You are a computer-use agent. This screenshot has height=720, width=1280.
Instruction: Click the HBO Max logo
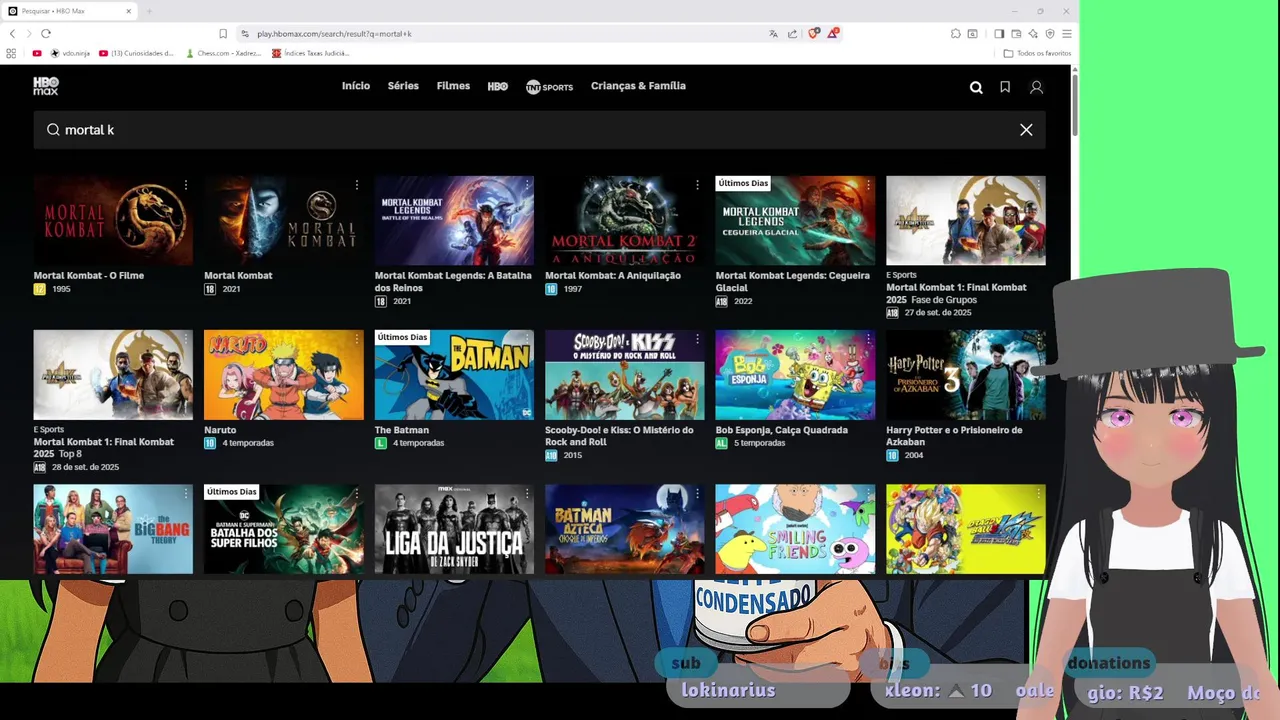click(46, 86)
